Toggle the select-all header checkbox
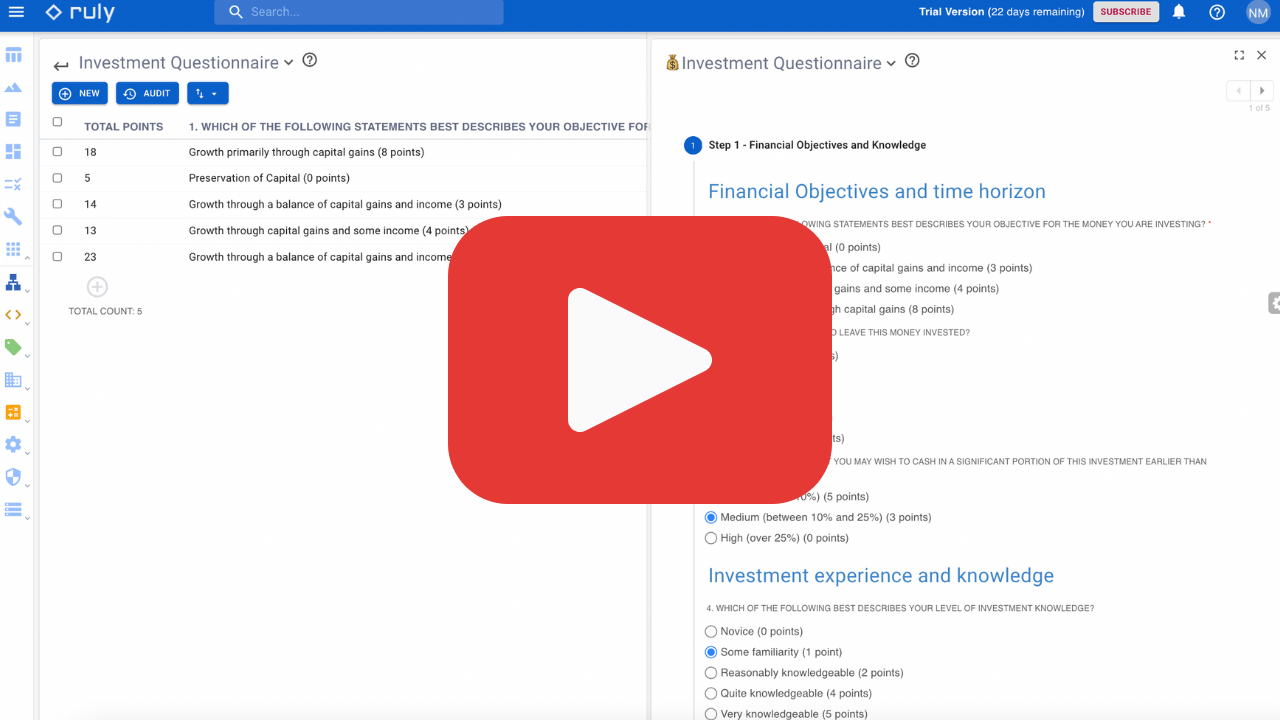Screen dimensions: 1280x720 57,122
